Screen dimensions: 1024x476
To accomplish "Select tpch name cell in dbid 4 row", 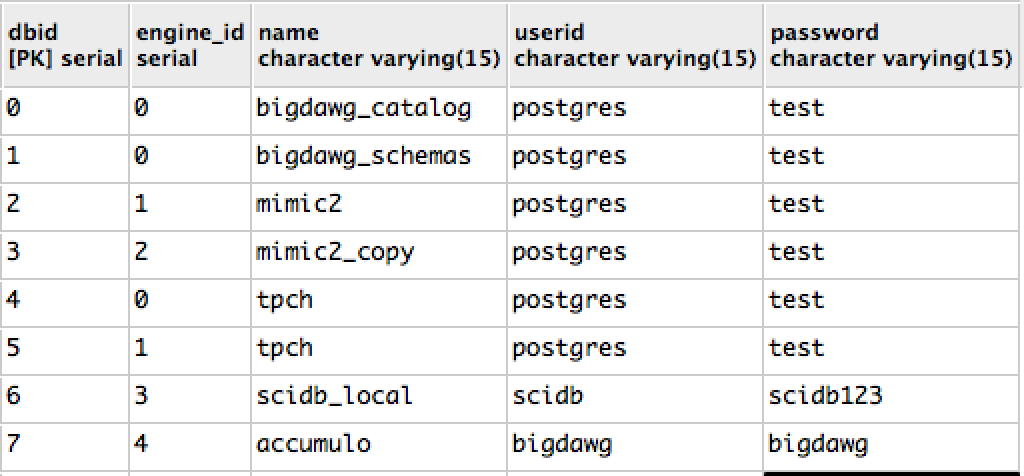I will click(285, 300).
